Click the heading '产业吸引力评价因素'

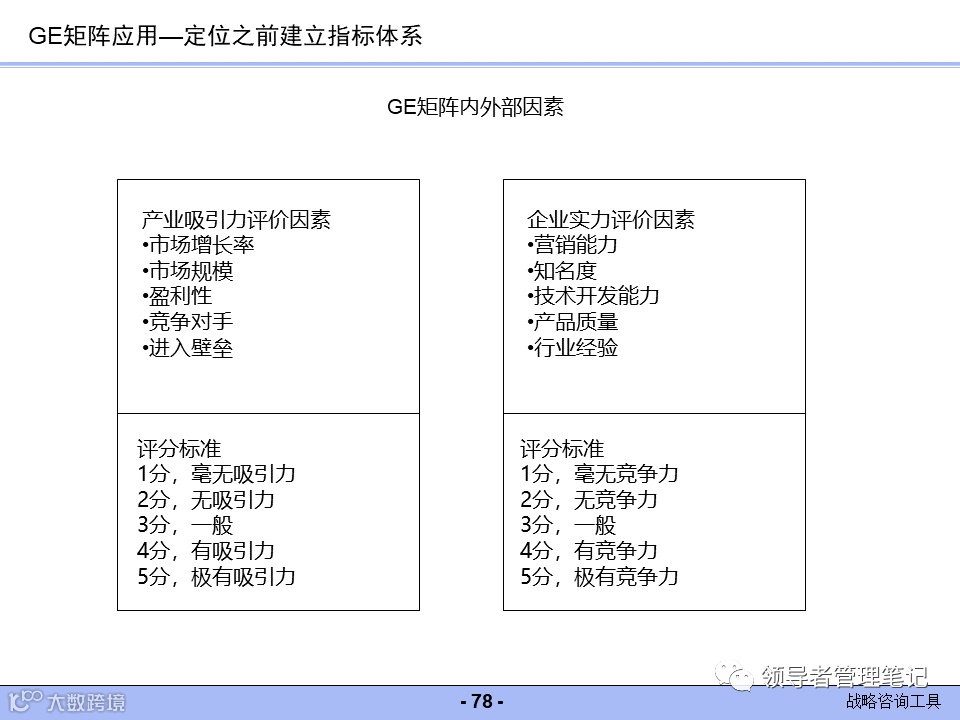(x=236, y=219)
